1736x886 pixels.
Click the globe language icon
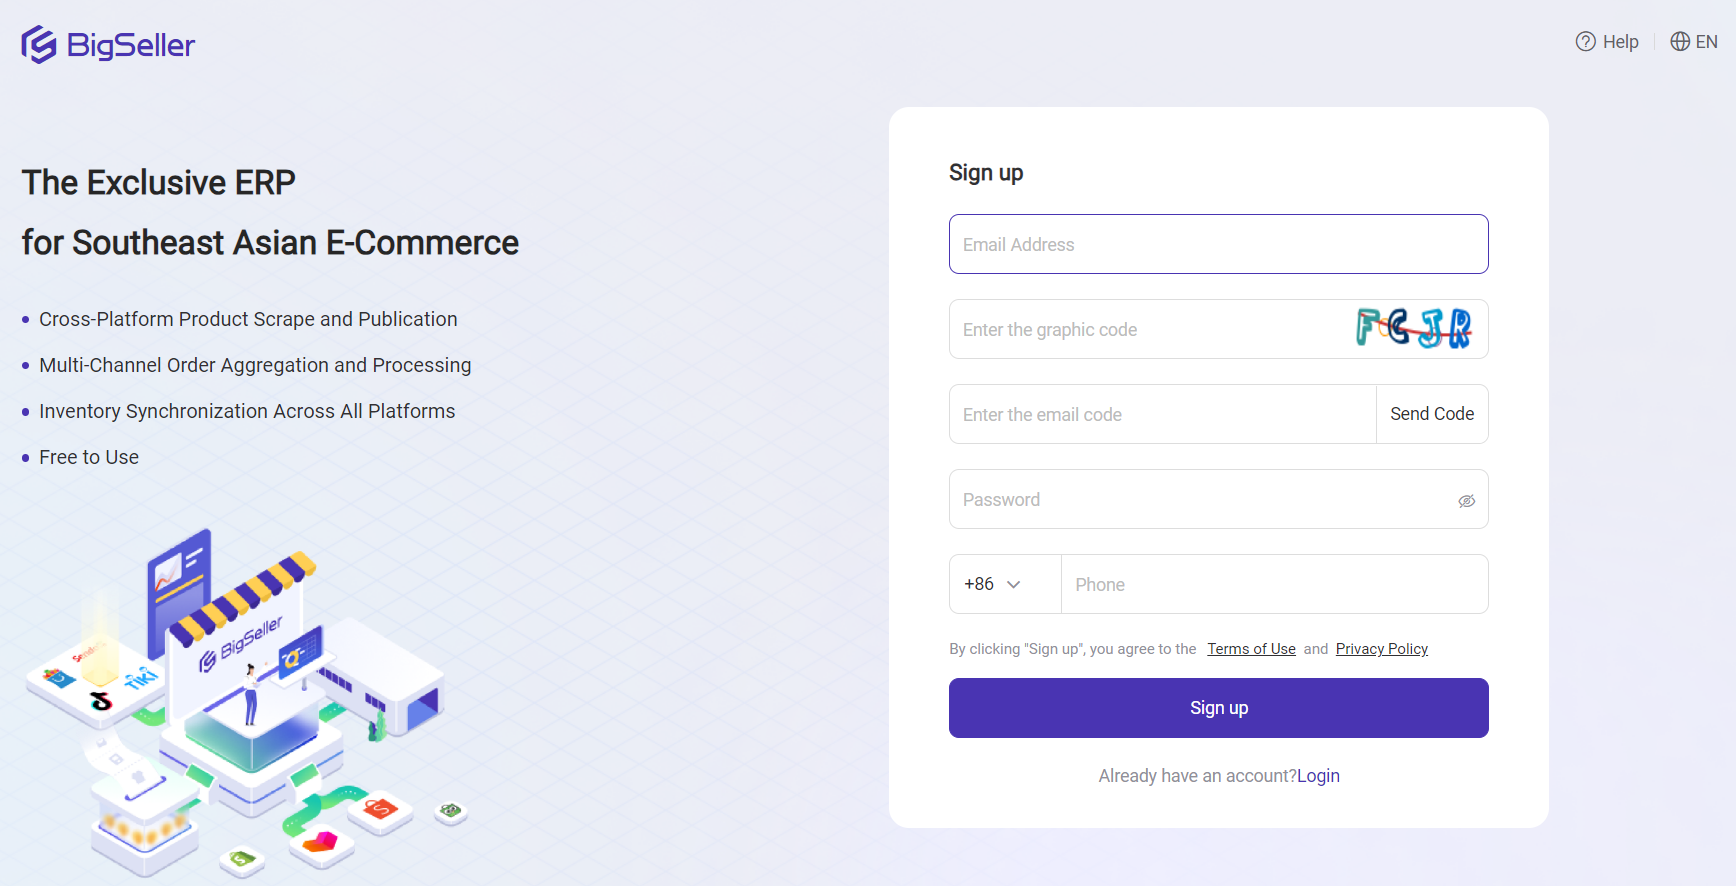pyautogui.click(x=1680, y=41)
